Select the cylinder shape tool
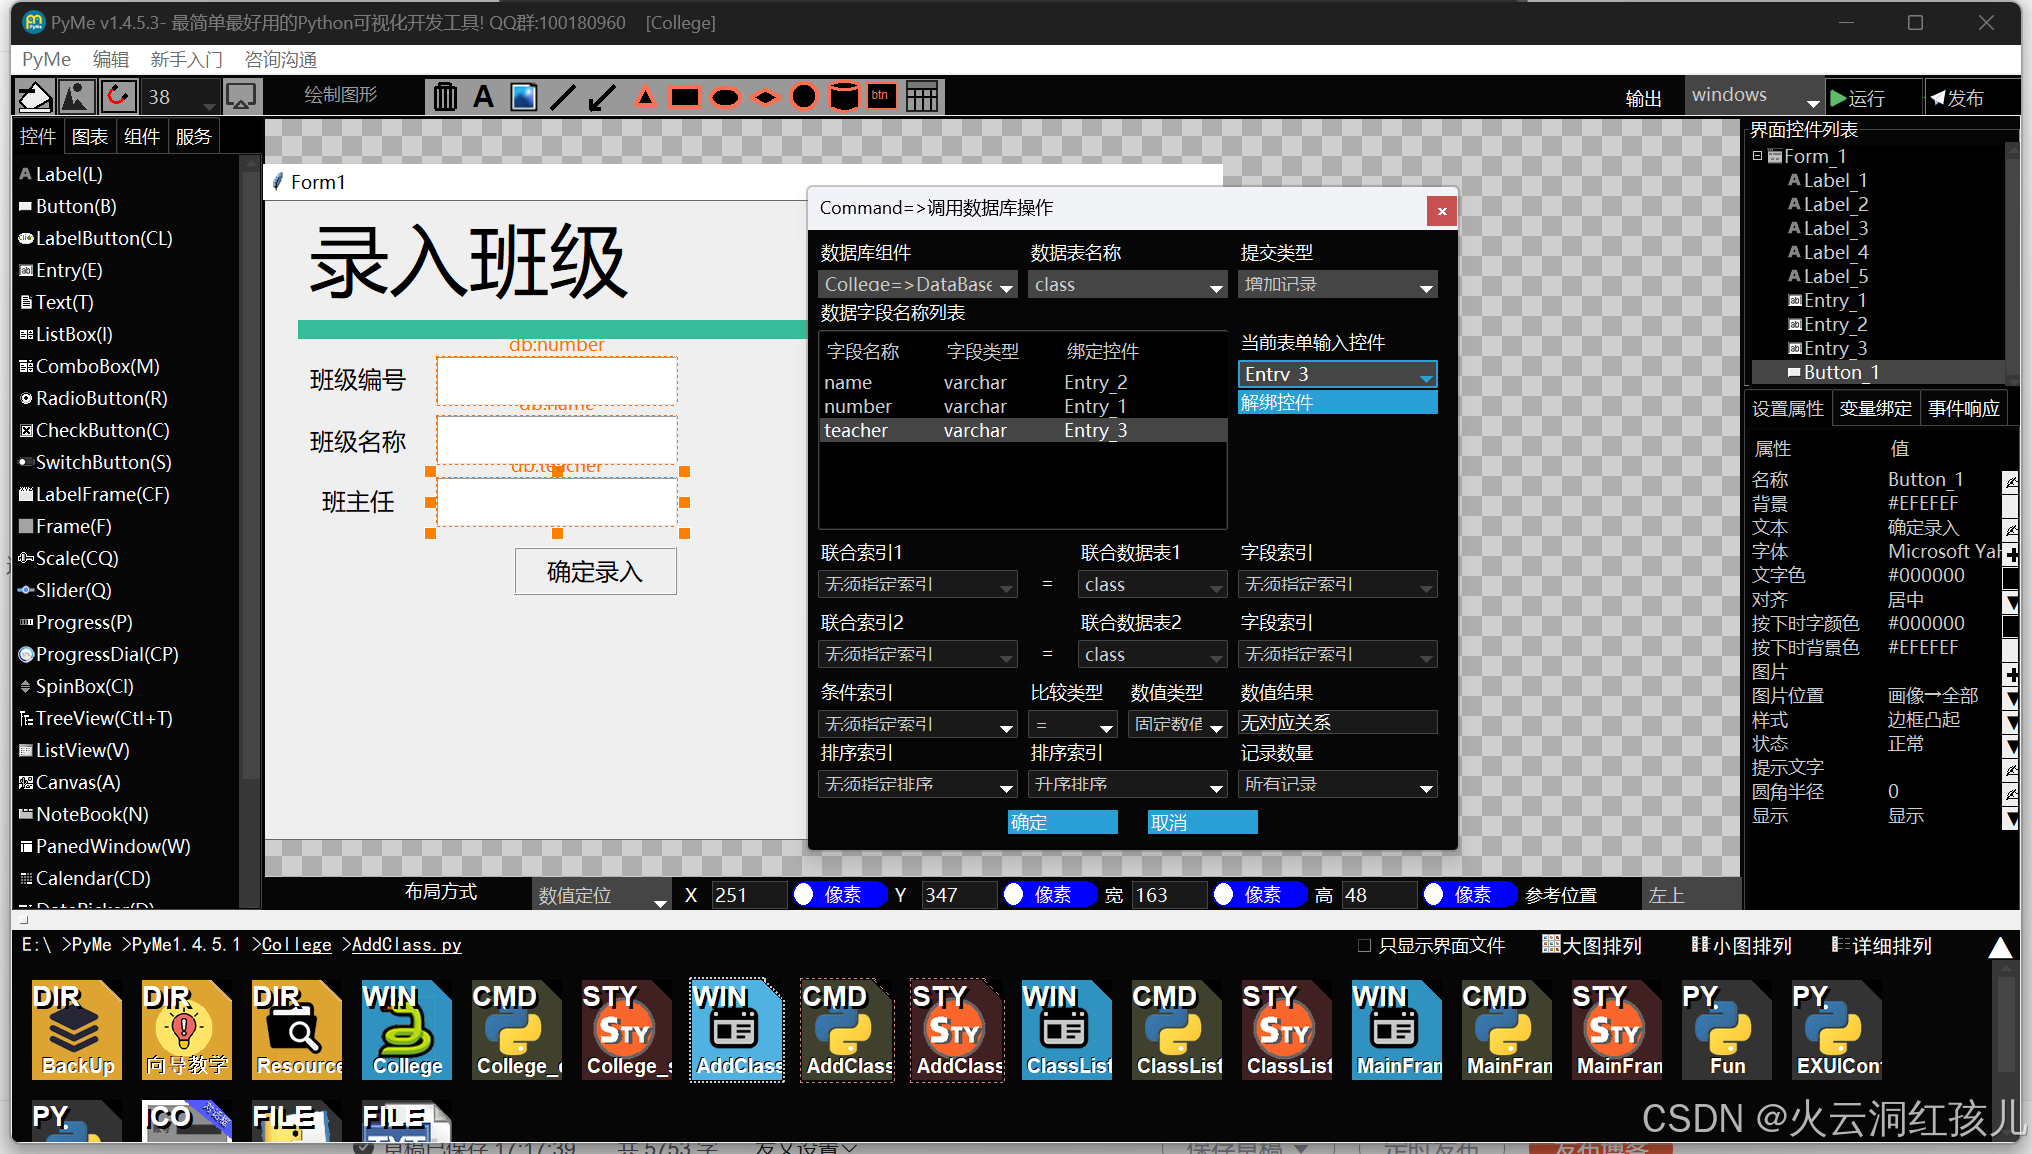Image resolution: width=2032 pixels, height=1154 pixels. pyautogui.click(x=844, y=97)
